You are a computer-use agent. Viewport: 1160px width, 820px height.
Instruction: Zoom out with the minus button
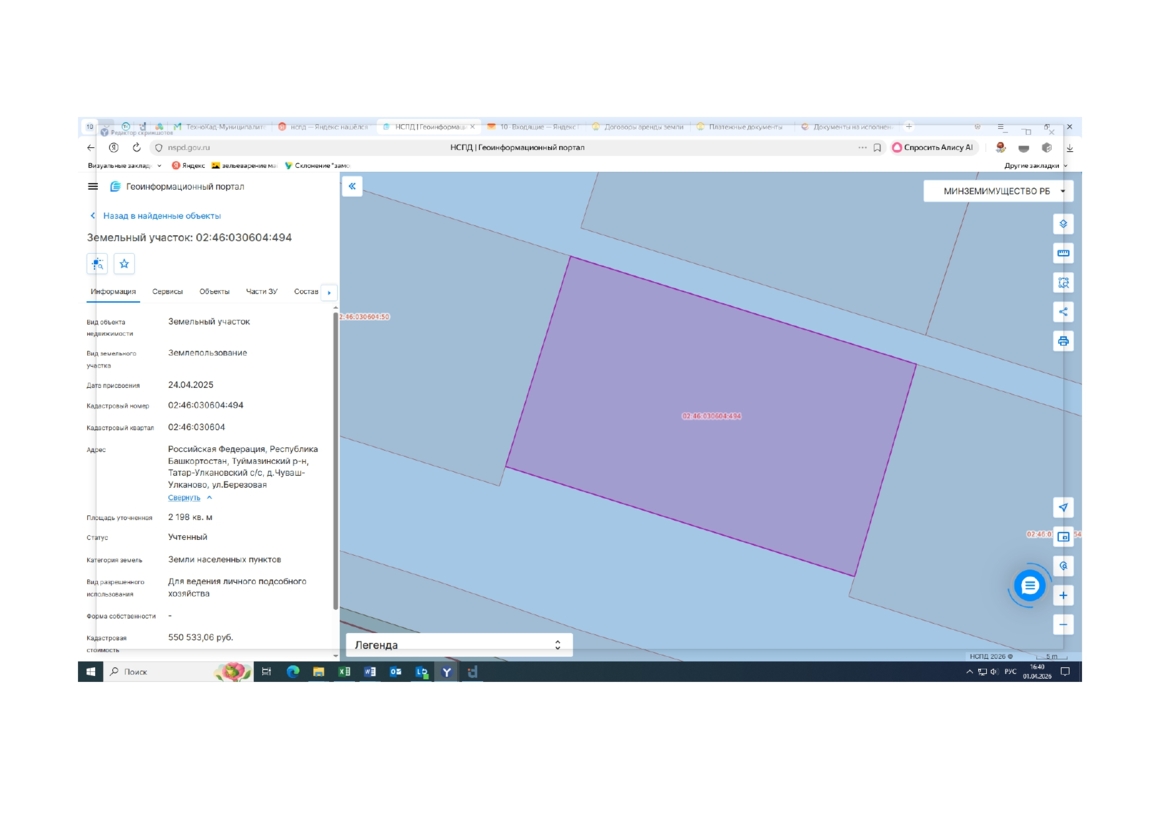coord(1063,624)
